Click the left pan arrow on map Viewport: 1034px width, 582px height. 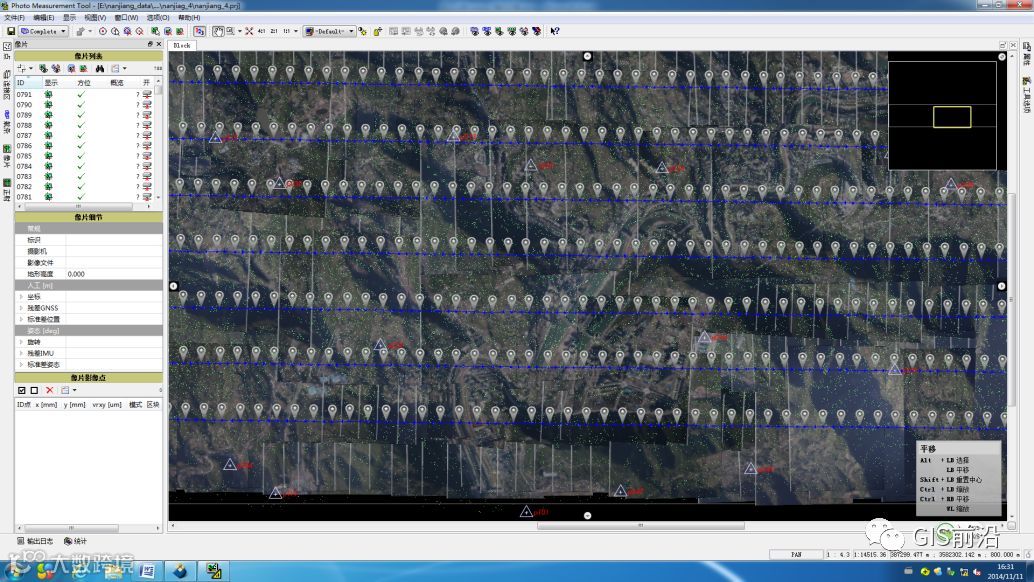(173, 286)
